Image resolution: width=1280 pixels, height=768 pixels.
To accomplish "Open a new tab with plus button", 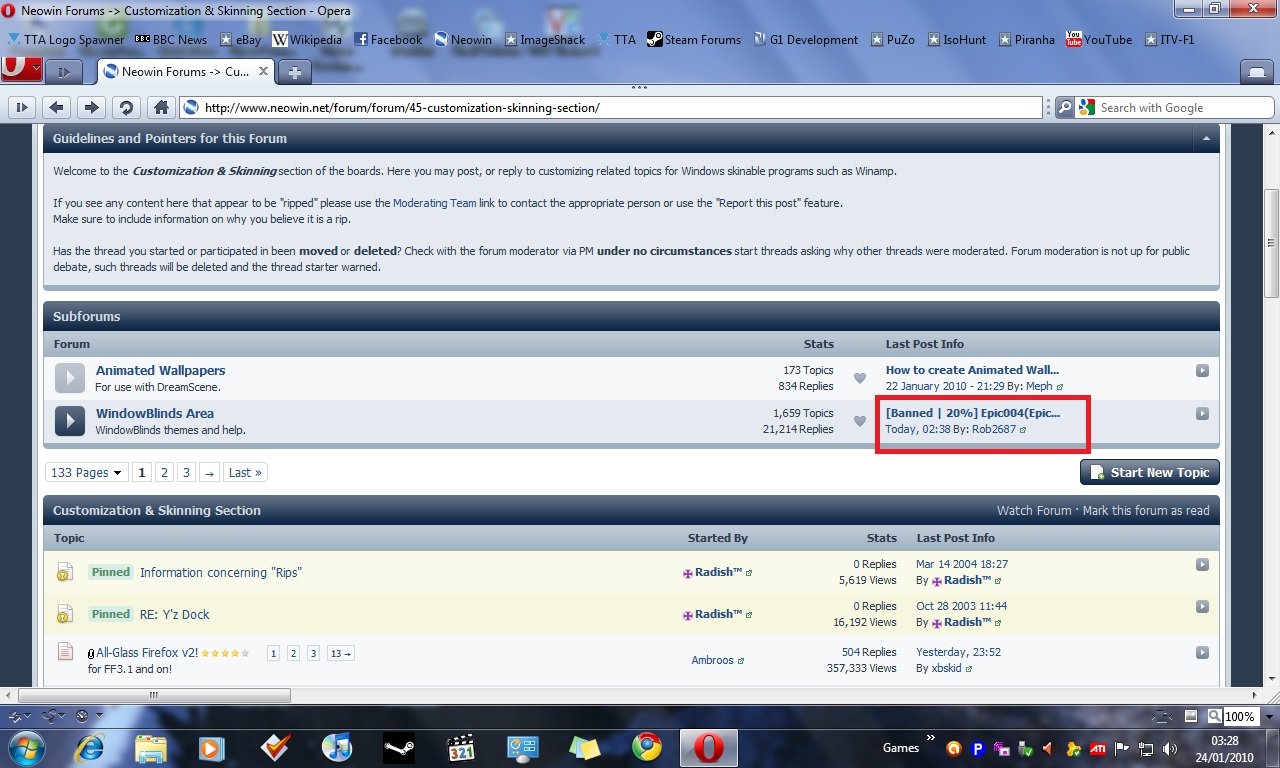I will [293, 72].
